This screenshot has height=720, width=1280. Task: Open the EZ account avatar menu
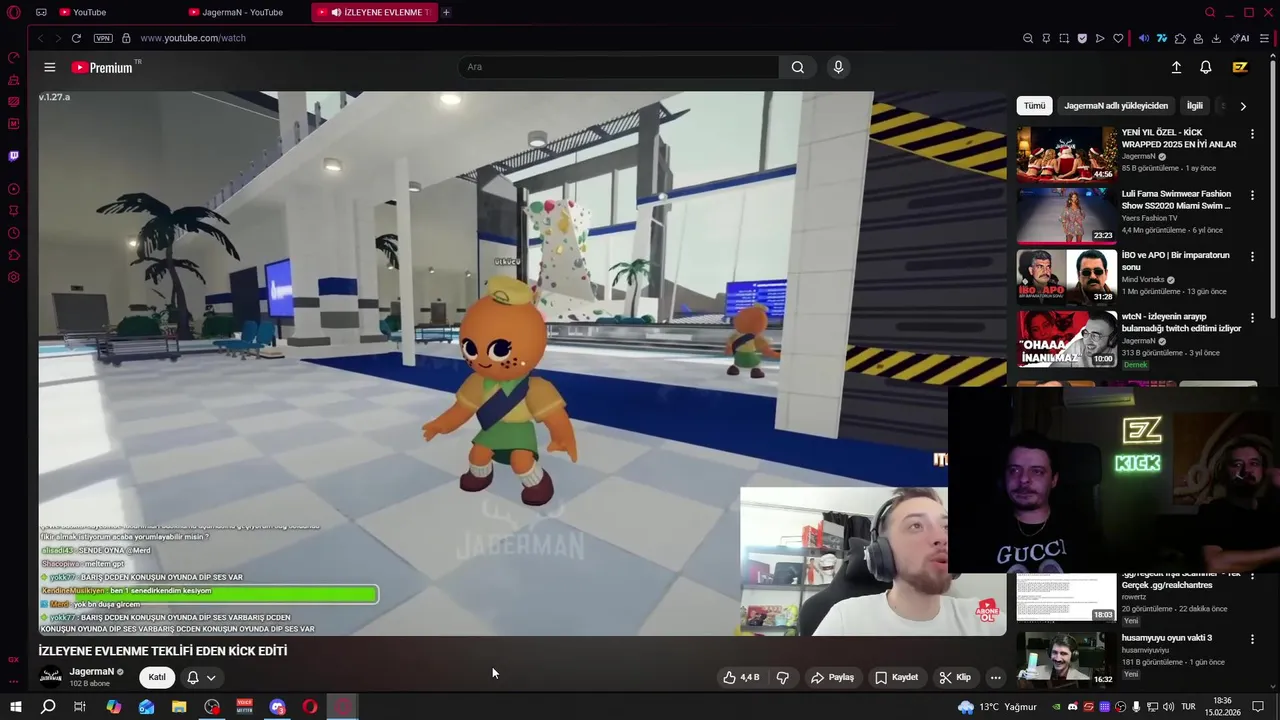[x=1240, y=67]
